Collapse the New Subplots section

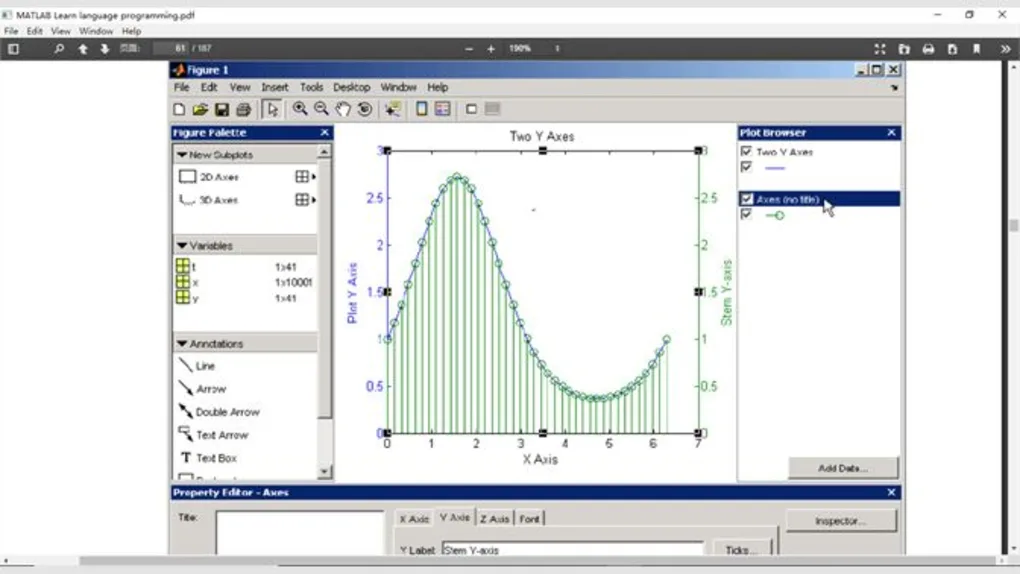click(182, 155)
